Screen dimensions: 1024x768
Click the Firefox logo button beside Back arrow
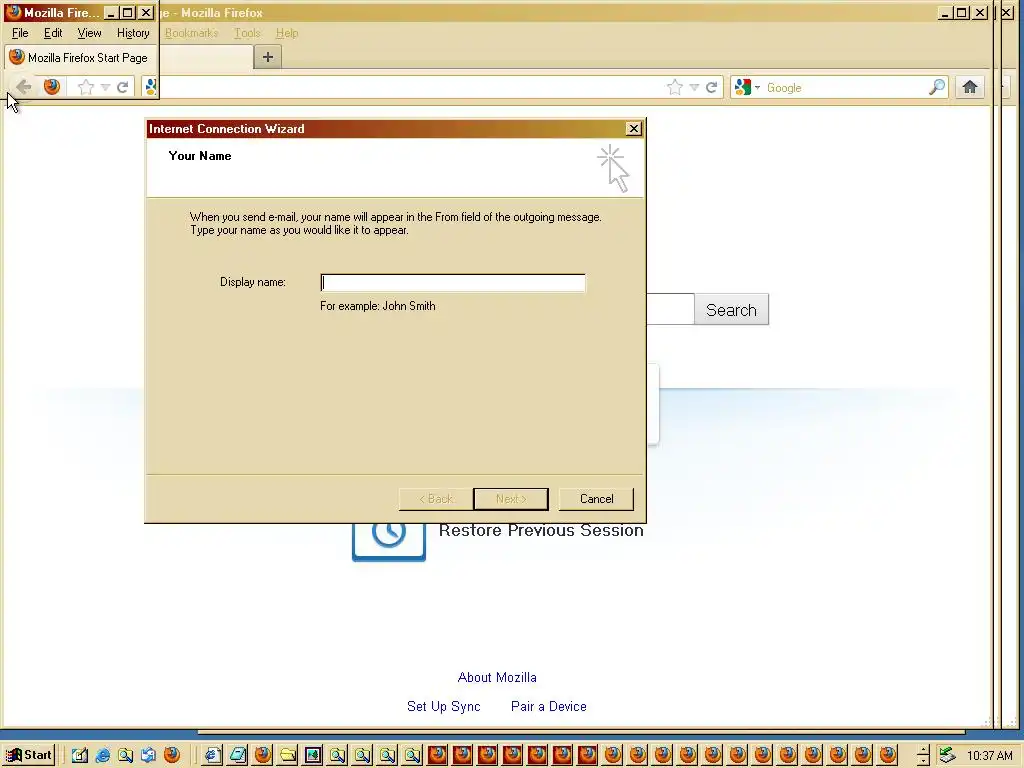click(x=52, y=87)
